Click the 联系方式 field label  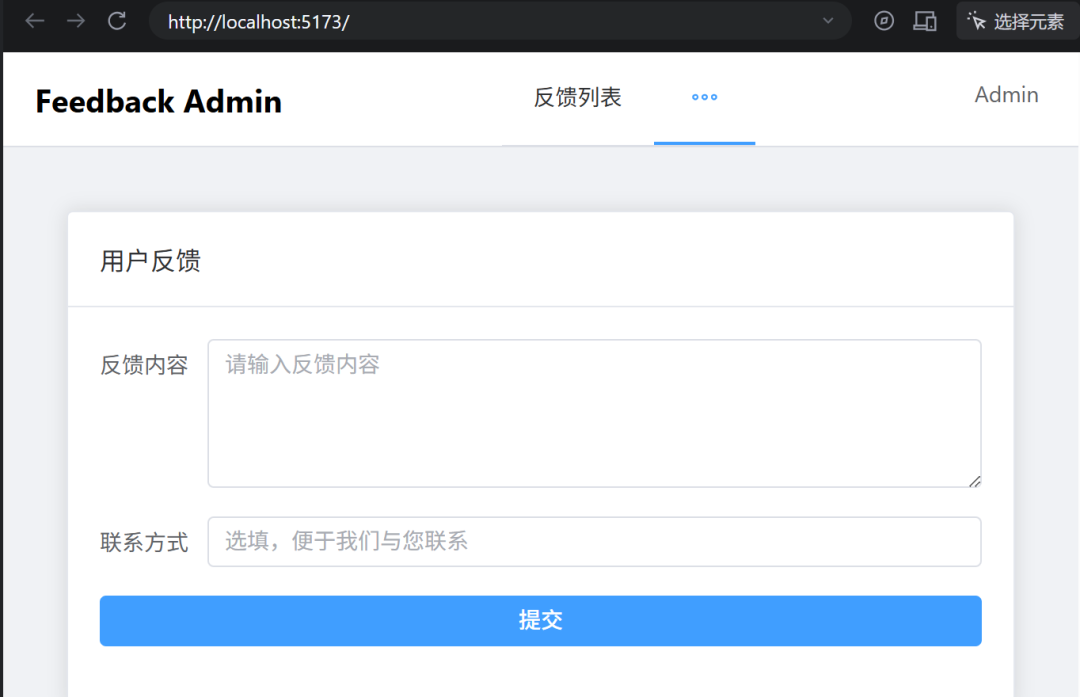[x=144, y=543]
